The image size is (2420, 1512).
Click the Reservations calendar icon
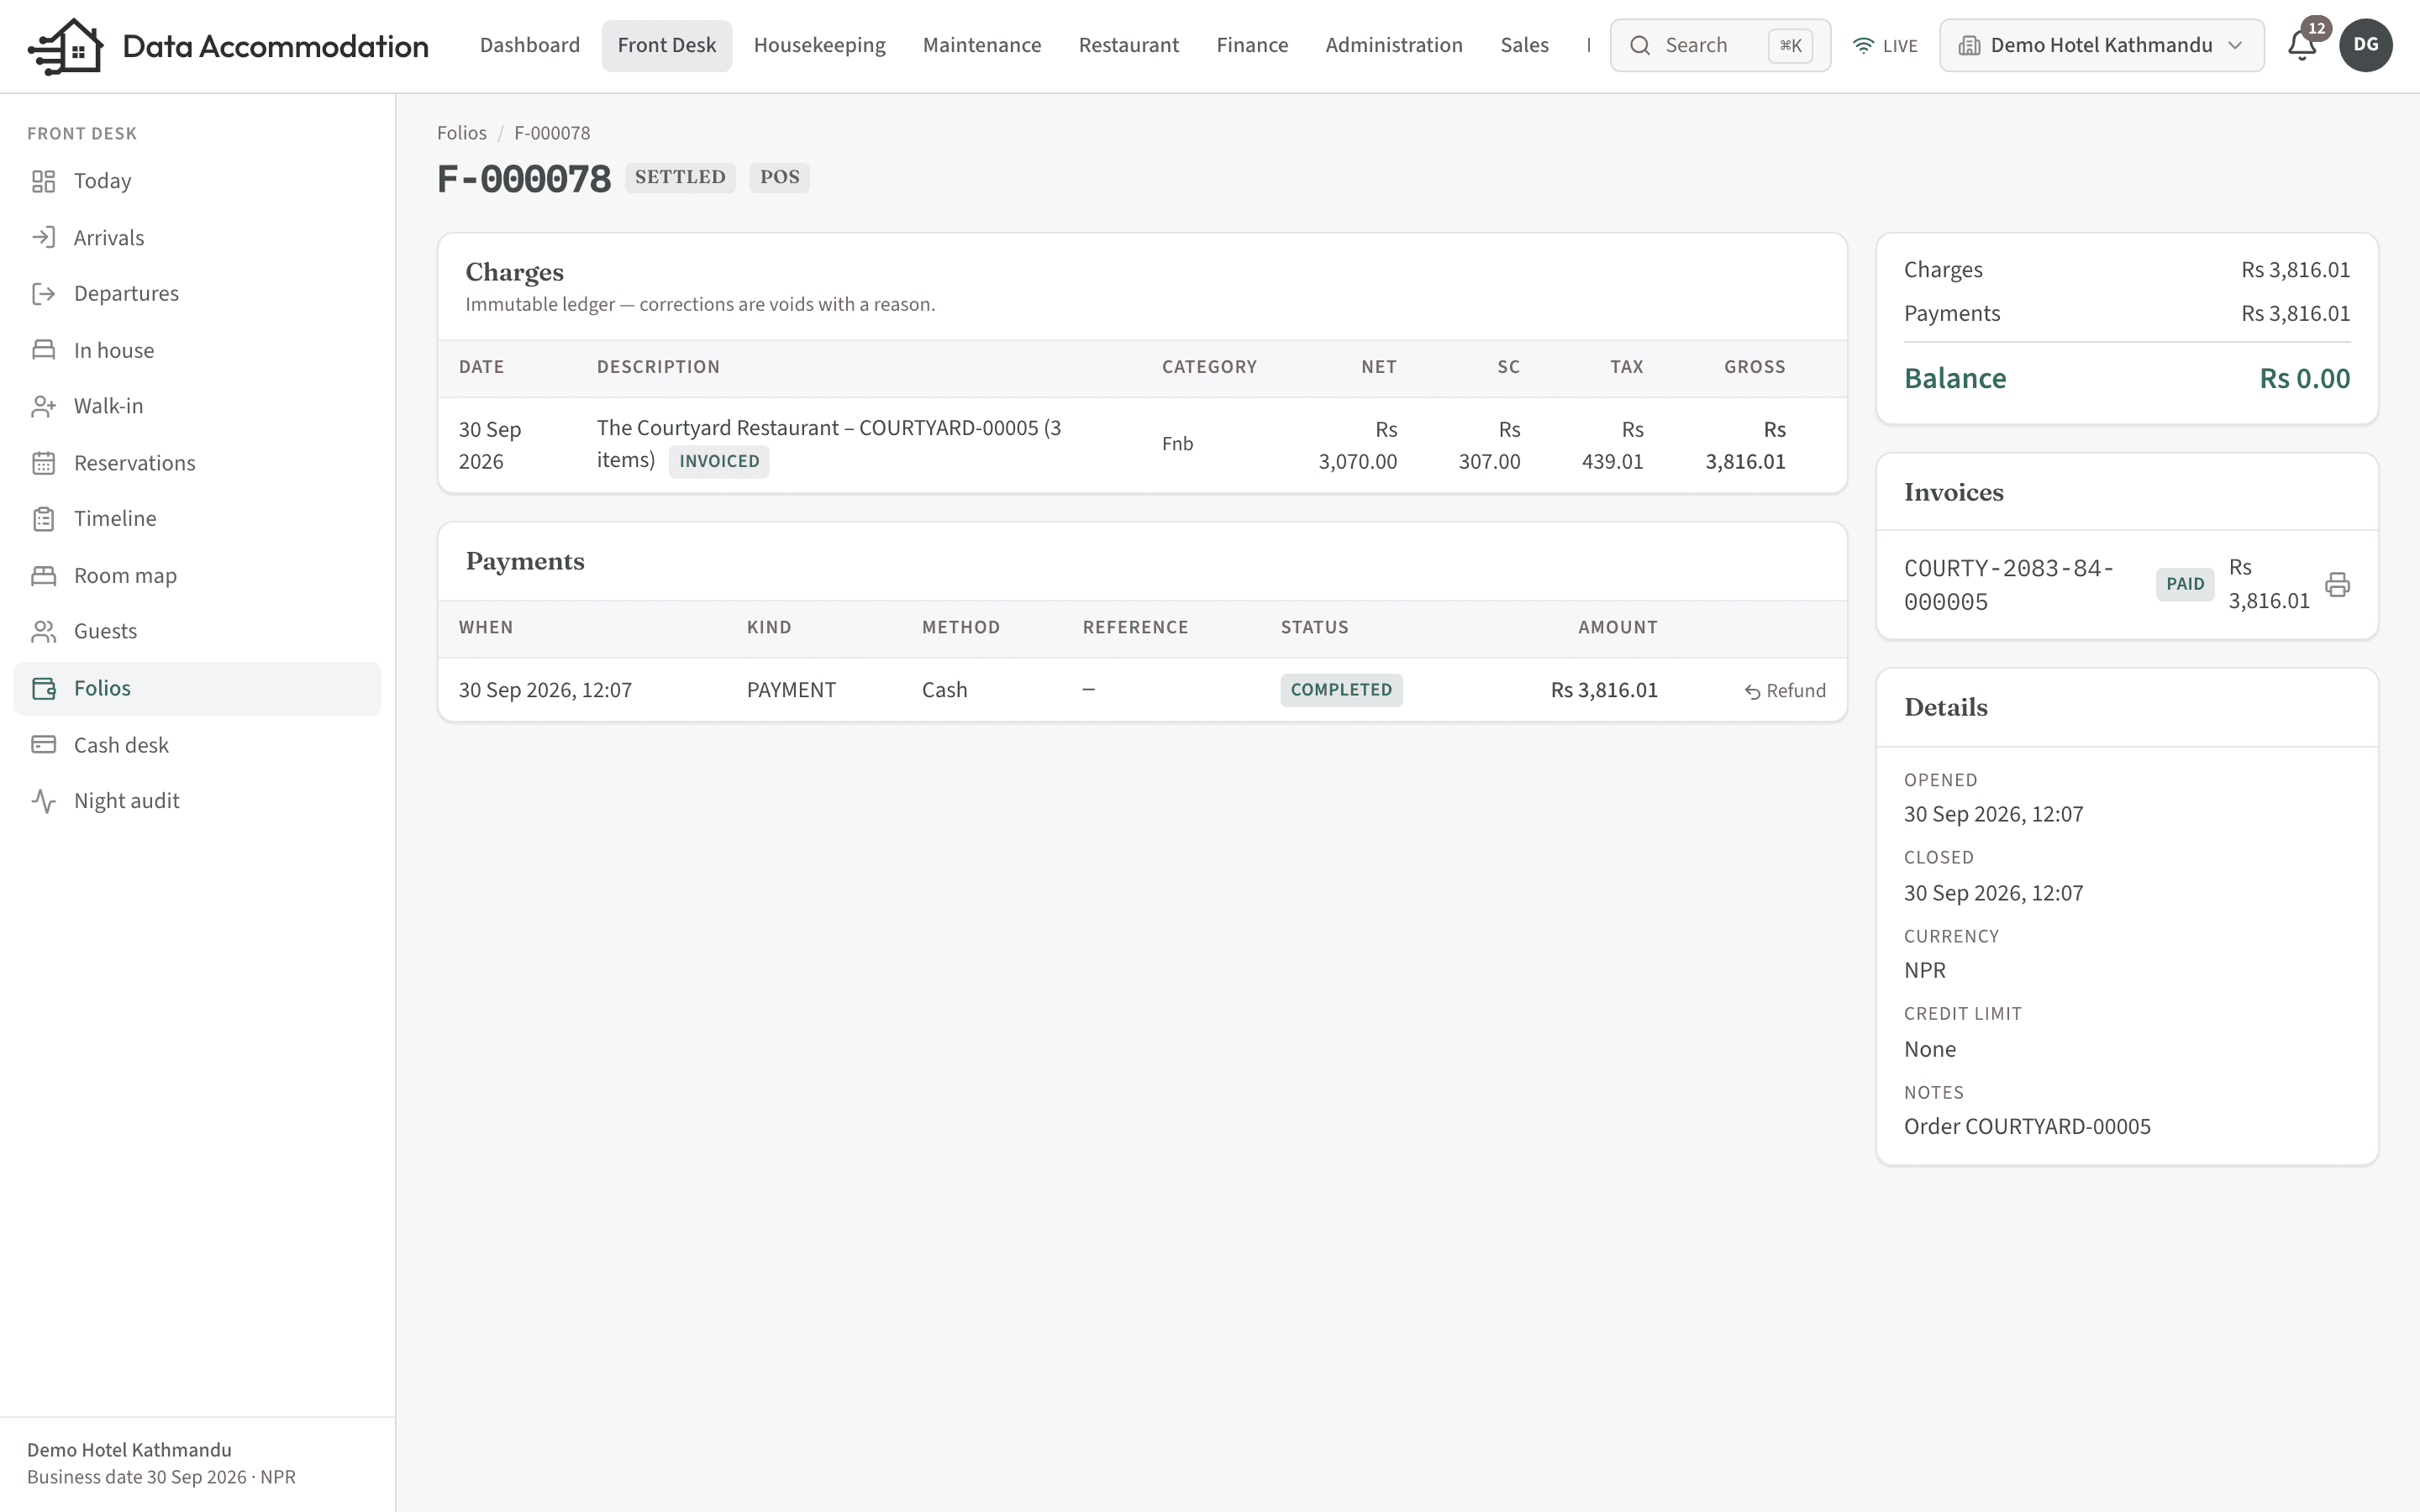(43, 463)
